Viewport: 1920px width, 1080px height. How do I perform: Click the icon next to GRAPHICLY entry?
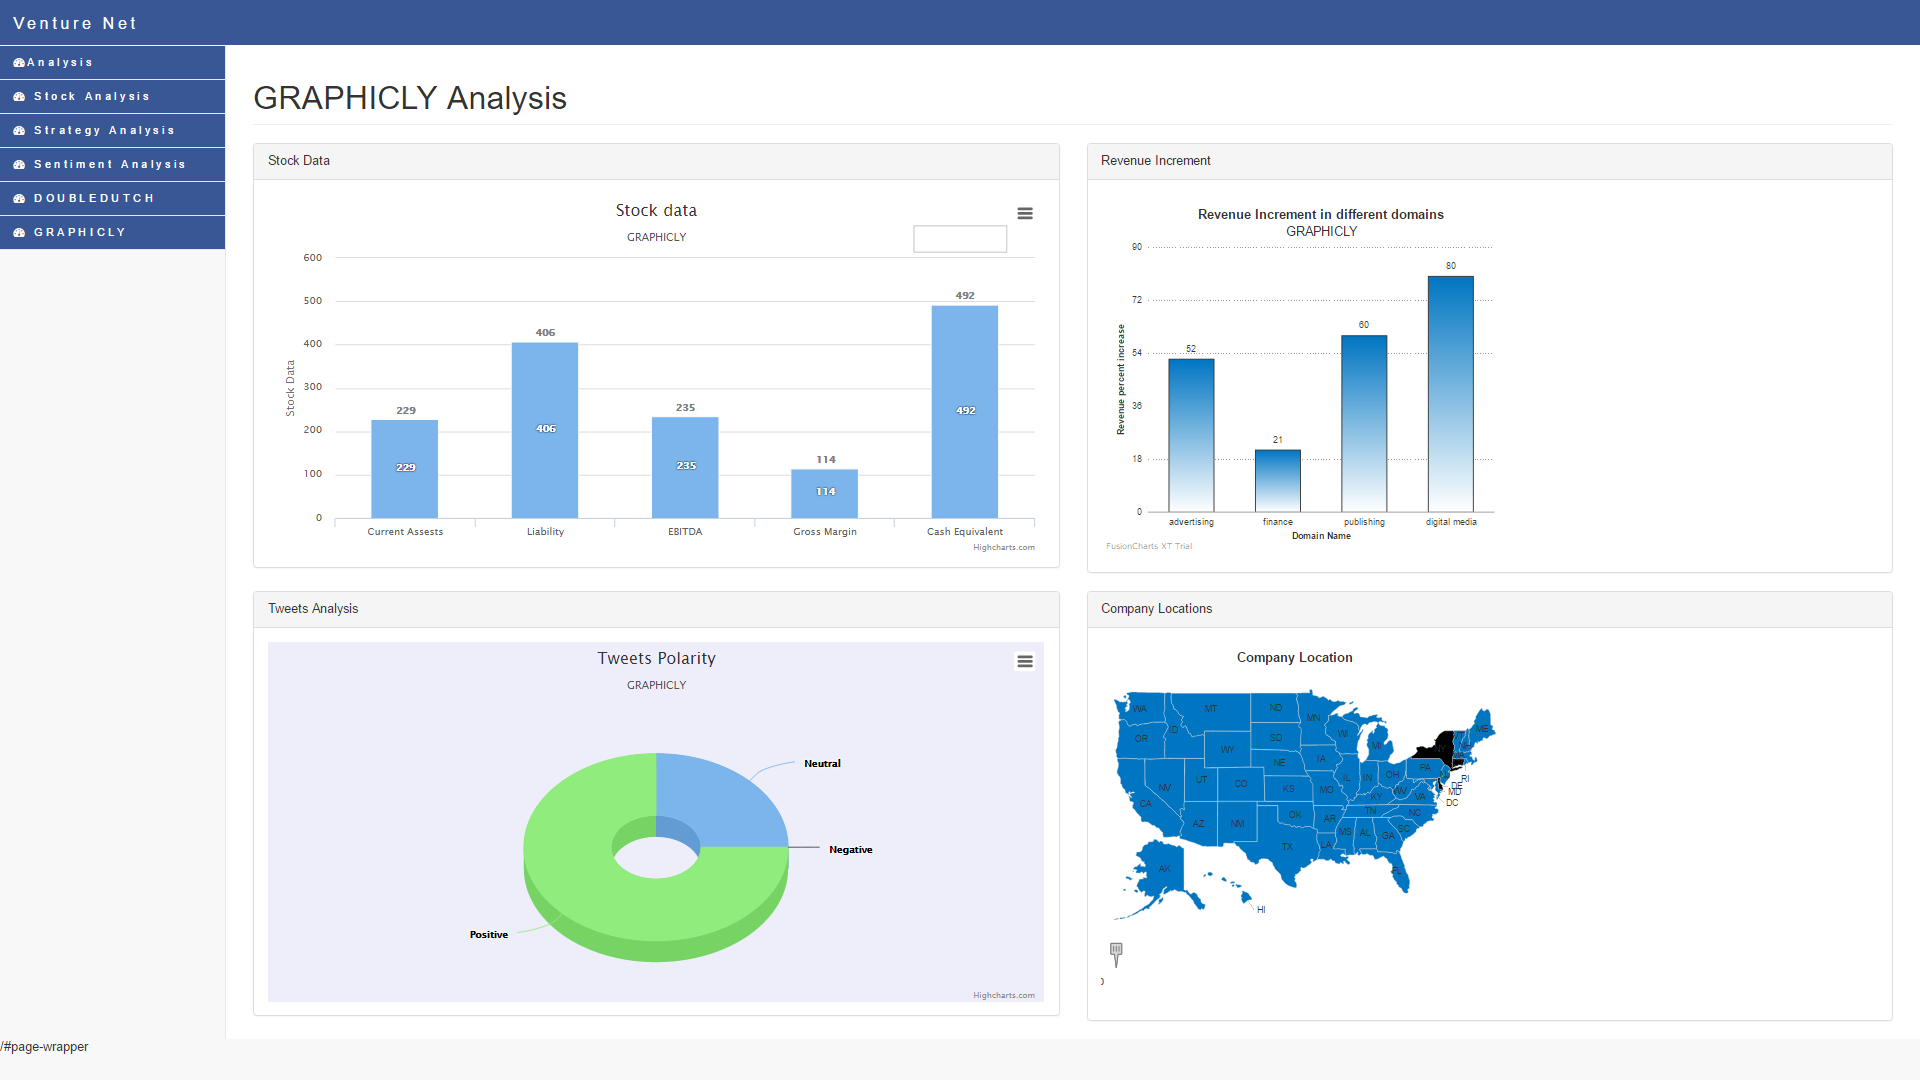click(19, 233)
